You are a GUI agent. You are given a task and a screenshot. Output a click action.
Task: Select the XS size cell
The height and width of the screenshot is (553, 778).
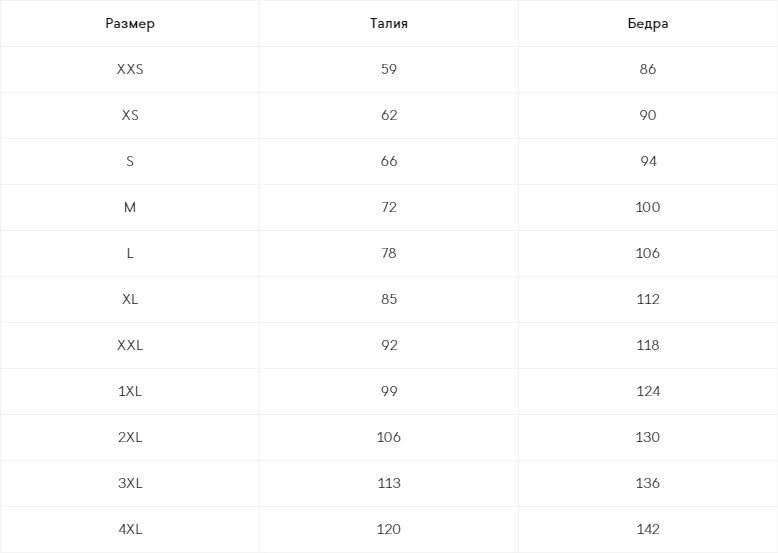tap(130, 115)
